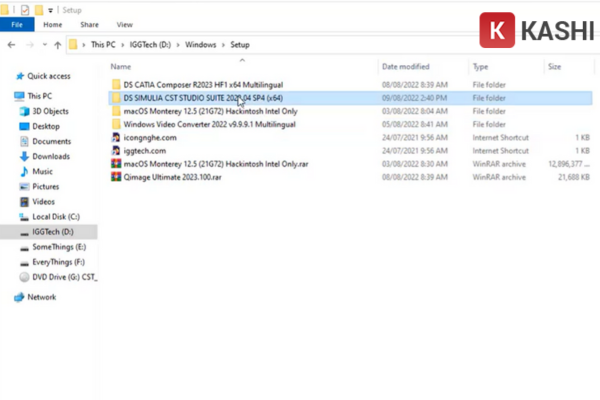Open the 3D Objects icon in sidebar
The height and width of the screenshot is (400, 600).
click(x=24, y=111)
